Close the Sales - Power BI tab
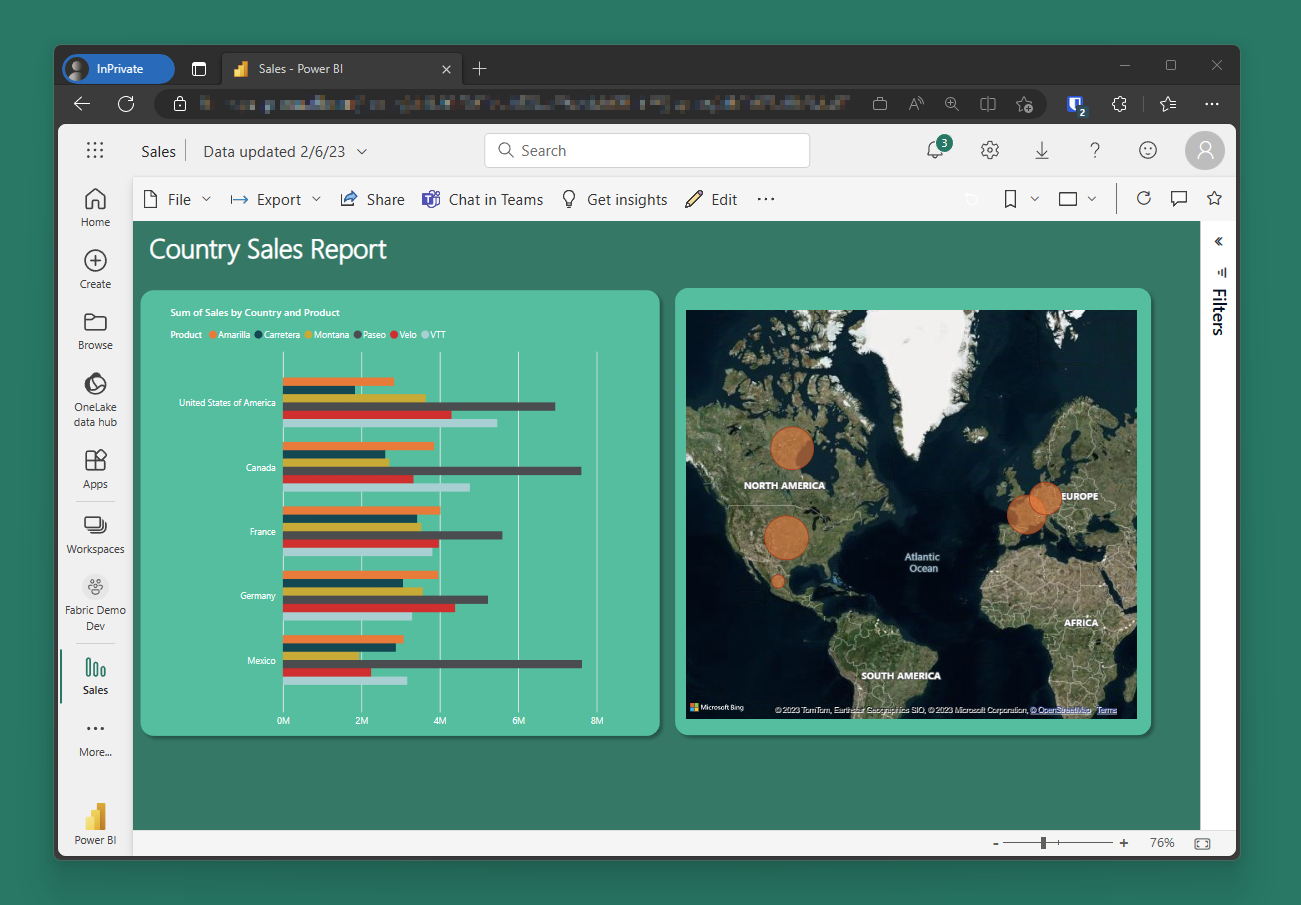This screenshot has width=1301, height=905. [447, 69]
